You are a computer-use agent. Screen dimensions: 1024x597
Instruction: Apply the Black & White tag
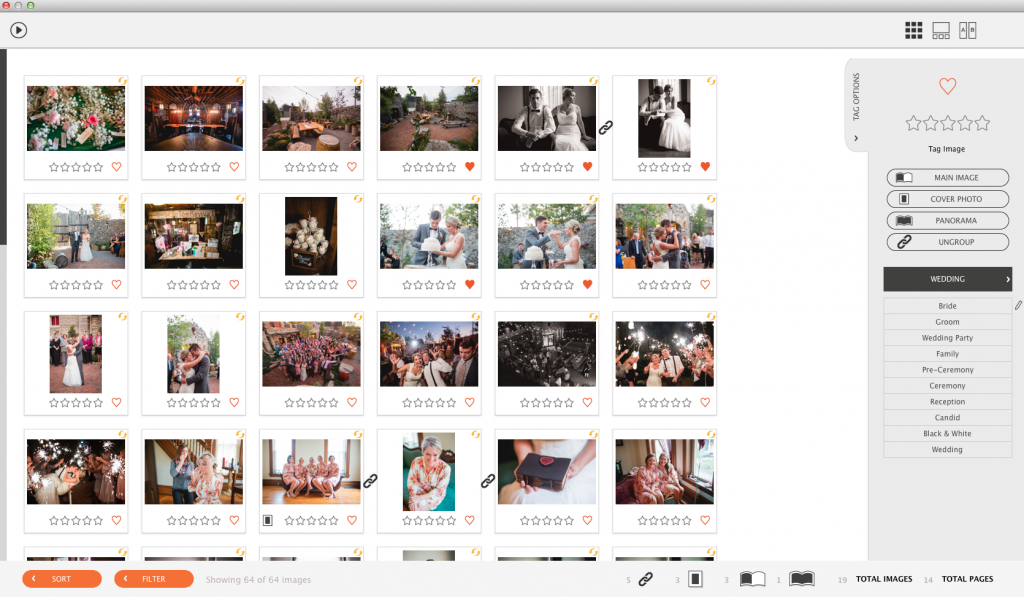pyautogui.click(x=947, y=434)
